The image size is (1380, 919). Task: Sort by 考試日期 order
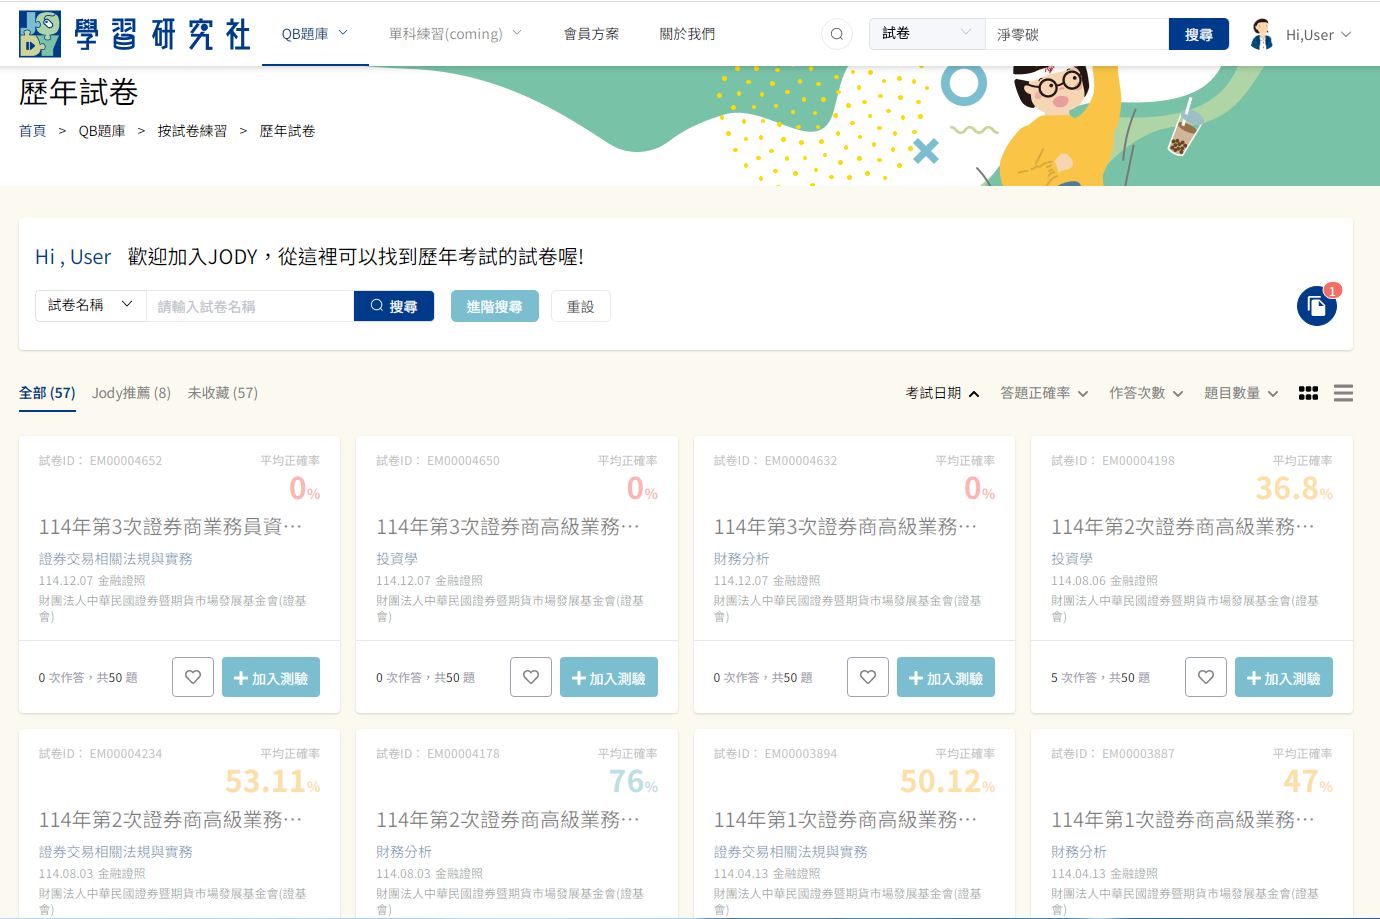pos(941,393)
